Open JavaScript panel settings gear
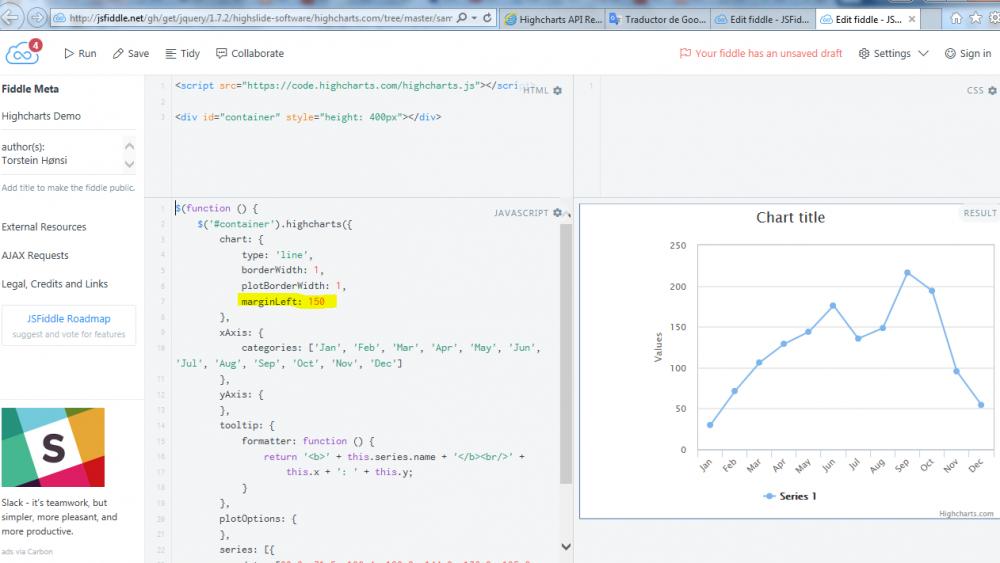1000x563 pixels. 557,212
